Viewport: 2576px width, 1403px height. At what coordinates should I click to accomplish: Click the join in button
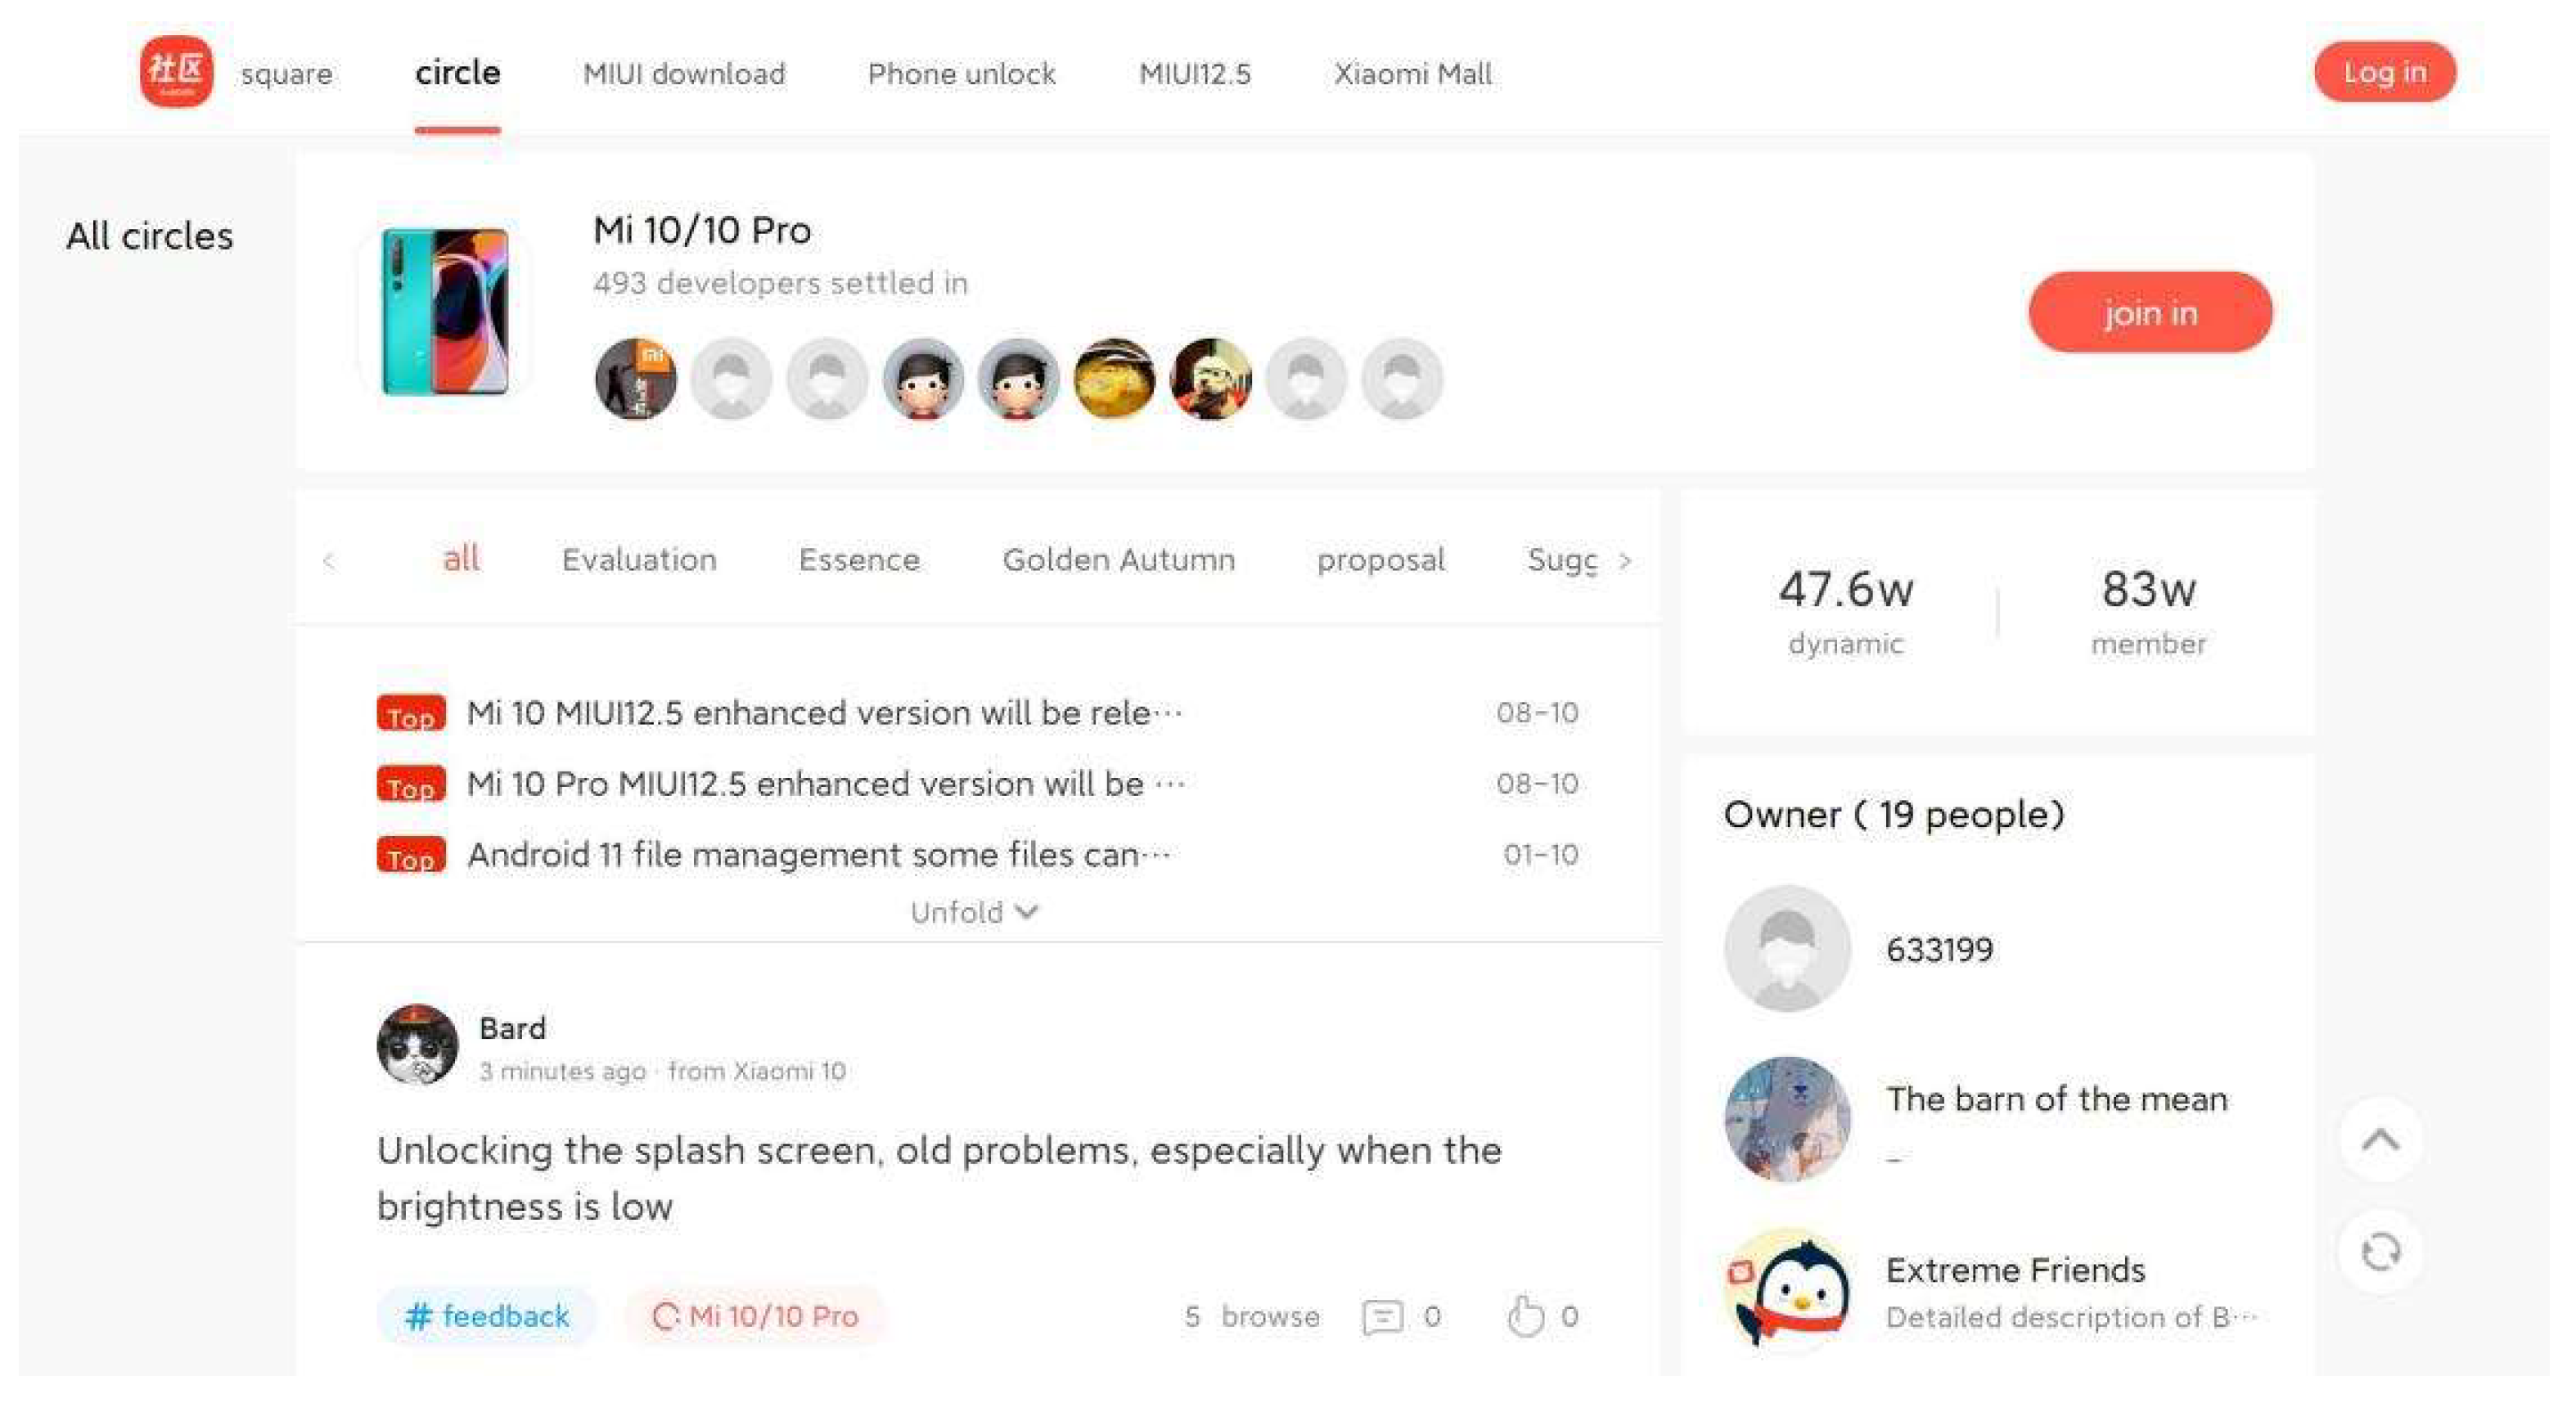pyautogui.click(x=2150, y=312)
